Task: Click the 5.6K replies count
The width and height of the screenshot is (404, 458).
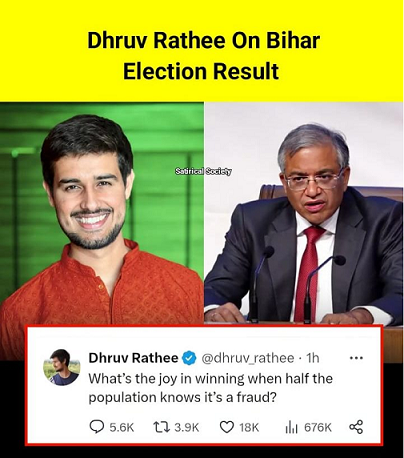Action: (x=122, y=427)
